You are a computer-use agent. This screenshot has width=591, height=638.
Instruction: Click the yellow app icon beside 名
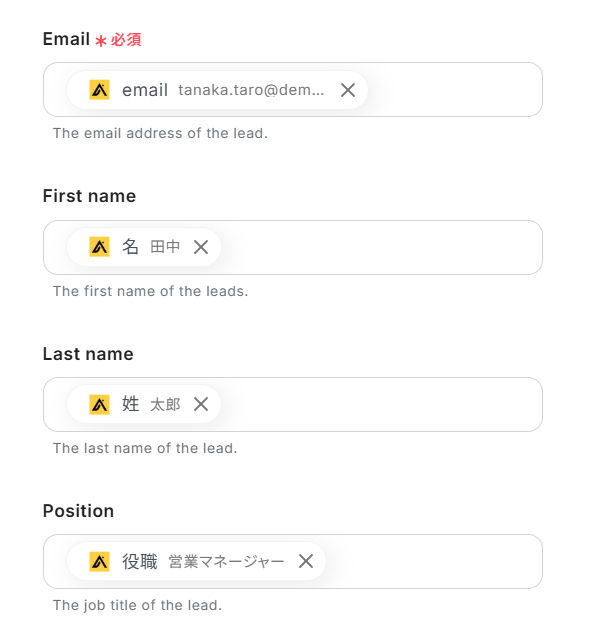(99, 247)
